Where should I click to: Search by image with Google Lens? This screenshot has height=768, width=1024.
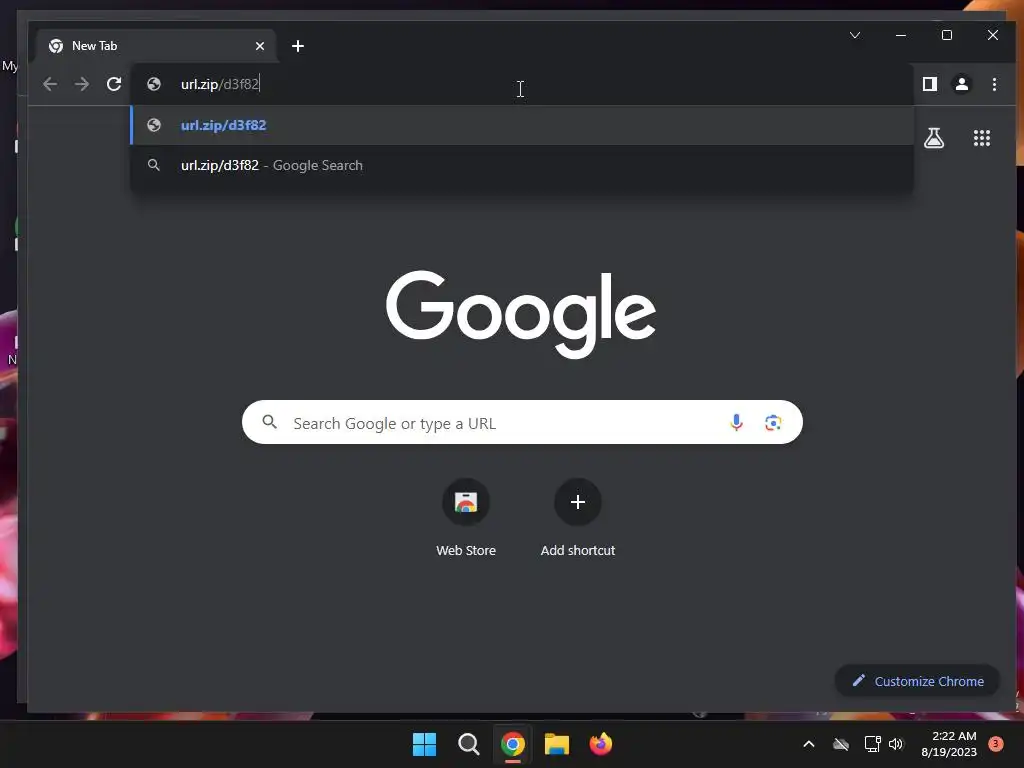[773, 423]
